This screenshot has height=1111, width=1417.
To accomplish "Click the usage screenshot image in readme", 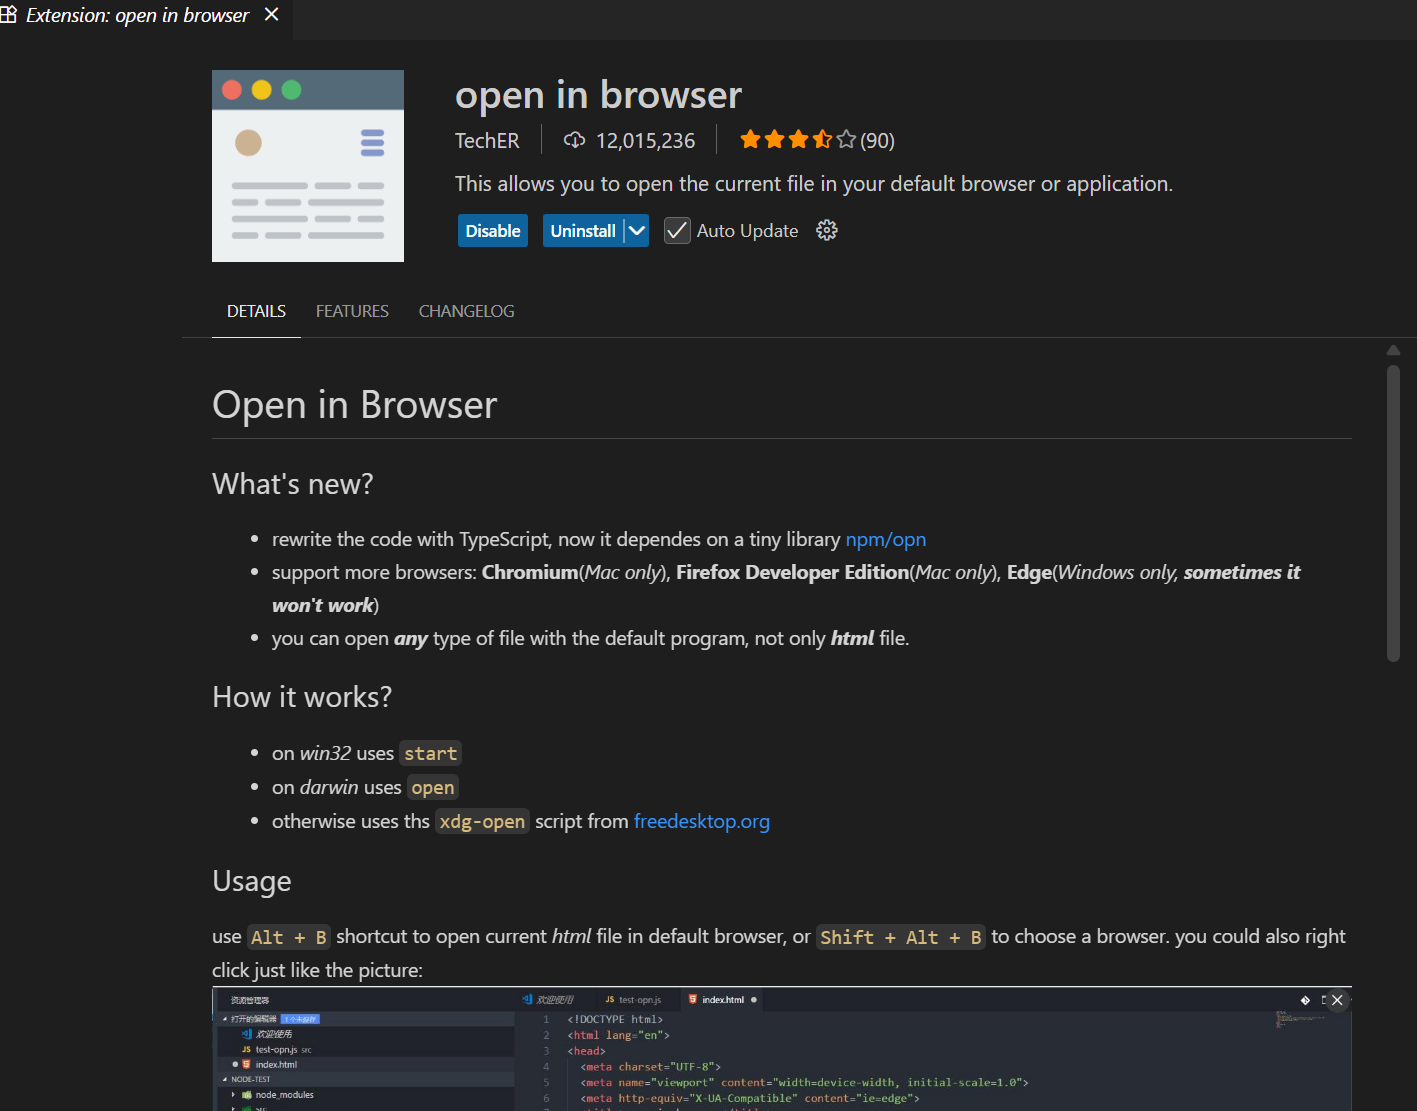I will click(782, 1049).
